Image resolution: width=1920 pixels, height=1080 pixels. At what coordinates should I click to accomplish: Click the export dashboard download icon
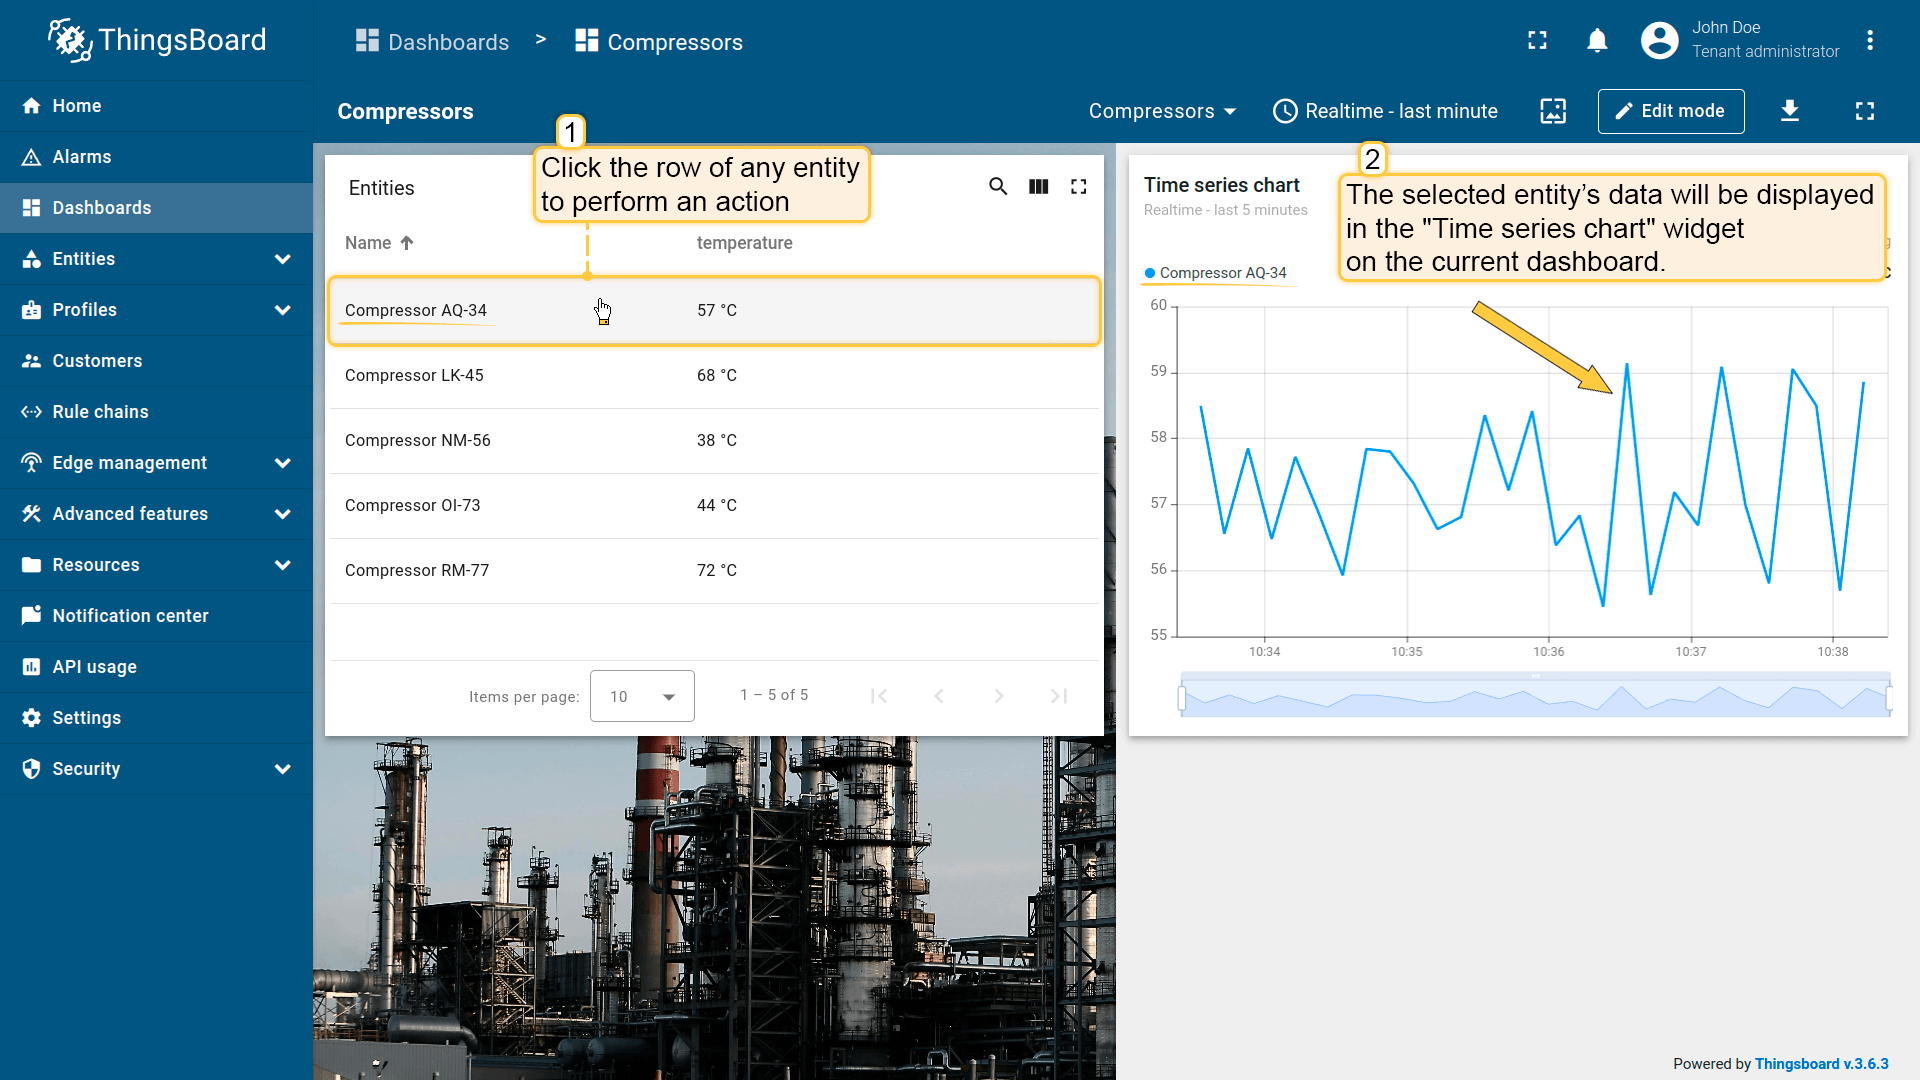tap(1790, 111)
